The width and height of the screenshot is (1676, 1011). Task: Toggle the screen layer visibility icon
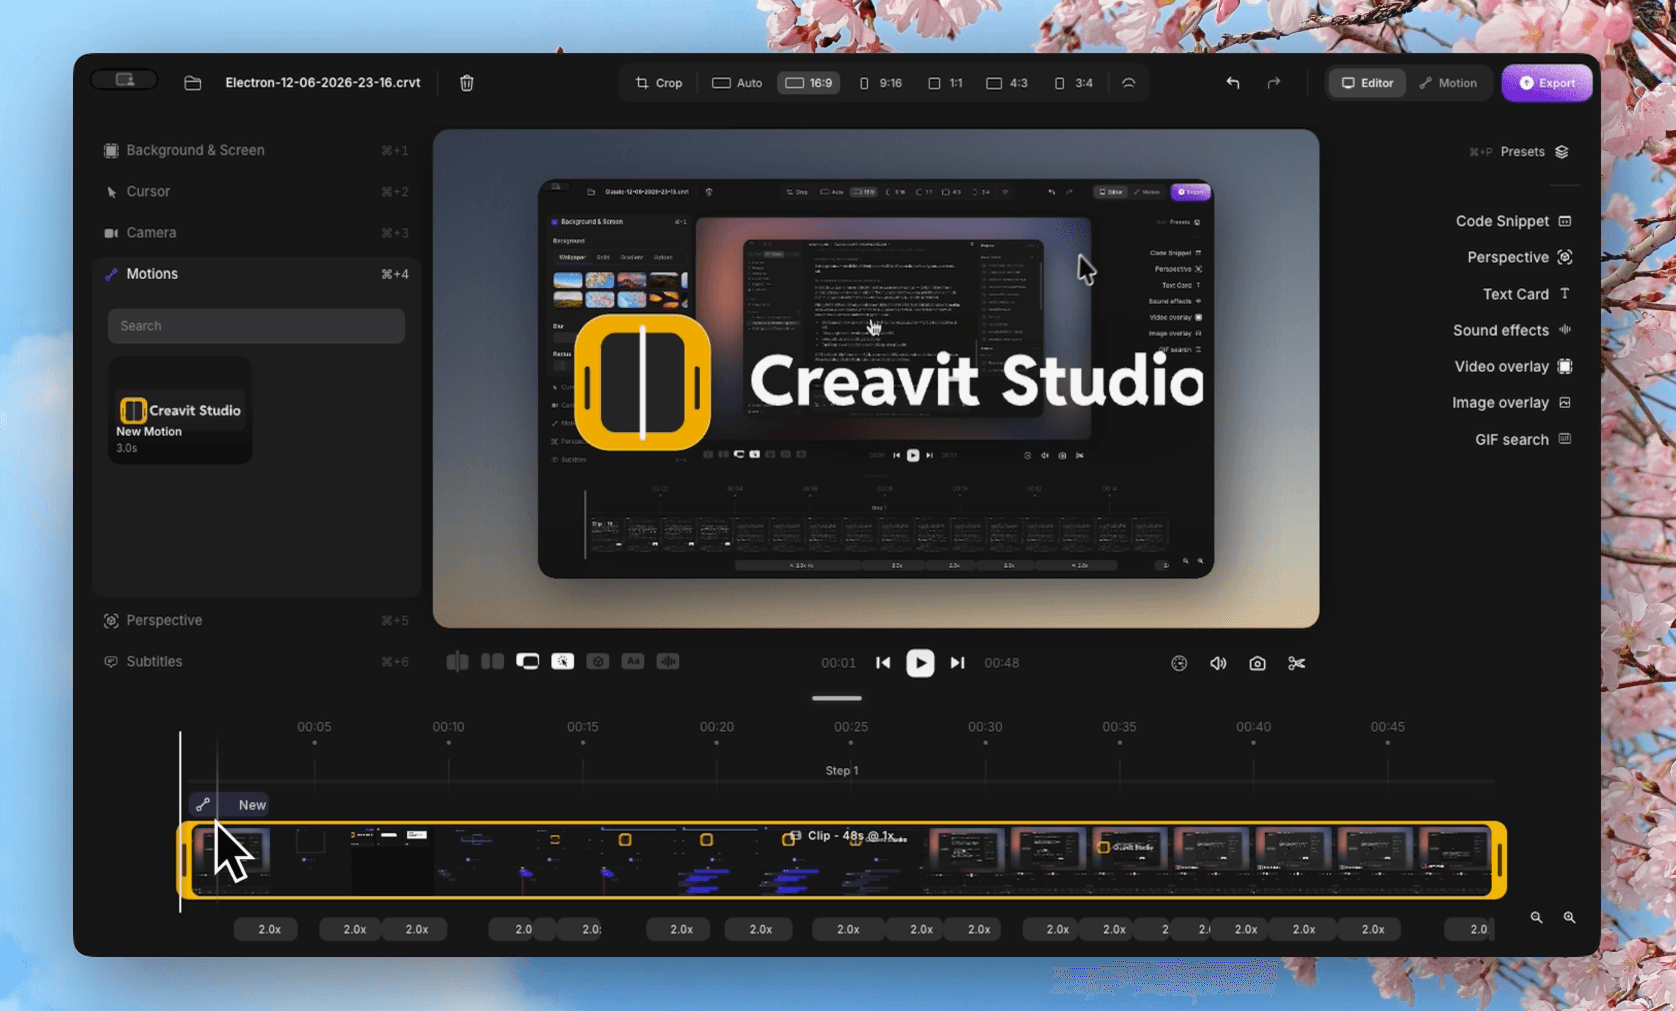pyautogui.click(x=527, y=662)
